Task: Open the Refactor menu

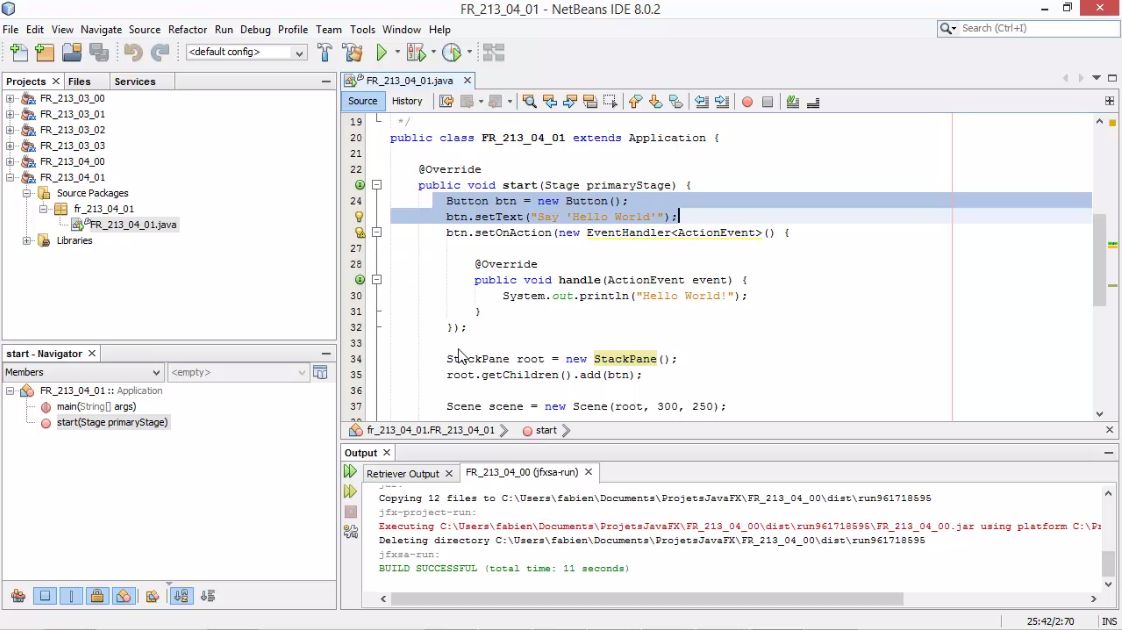Action: (187, 29)
